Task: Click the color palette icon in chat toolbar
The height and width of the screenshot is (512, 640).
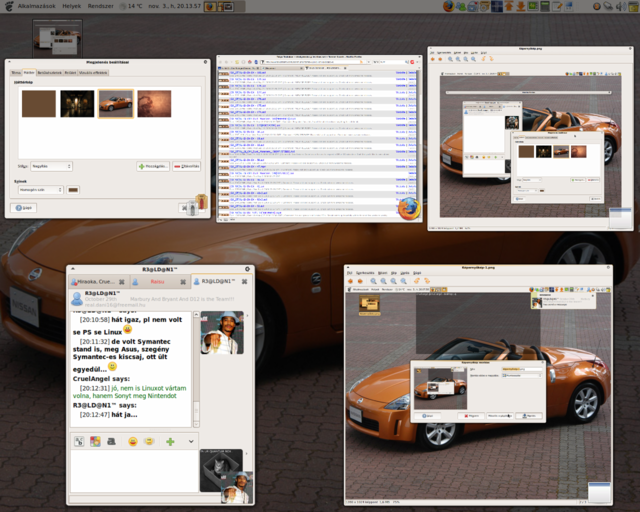Action: (95, 441)
